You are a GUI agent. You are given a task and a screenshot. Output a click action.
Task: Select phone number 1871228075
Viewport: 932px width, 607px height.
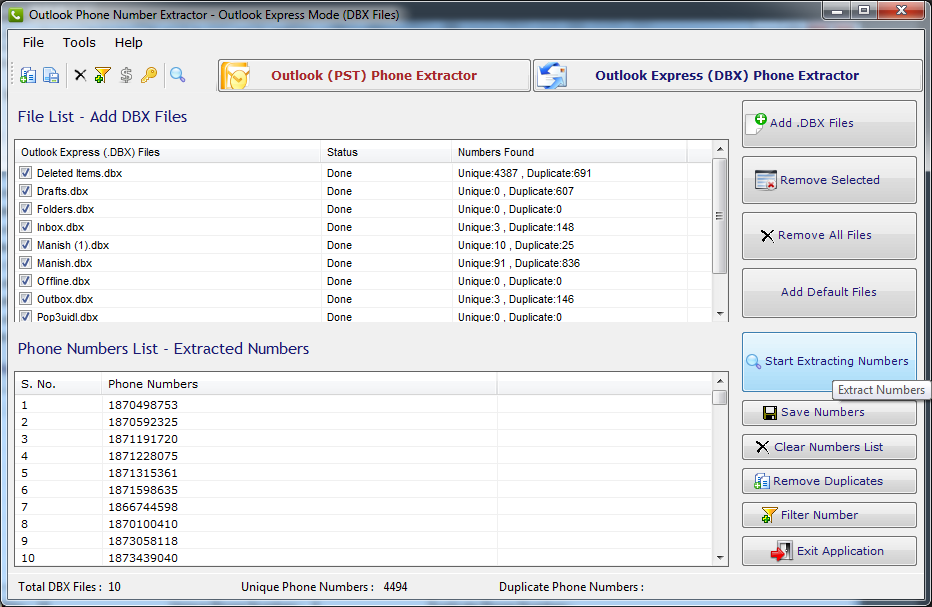(x=143, y=456)
